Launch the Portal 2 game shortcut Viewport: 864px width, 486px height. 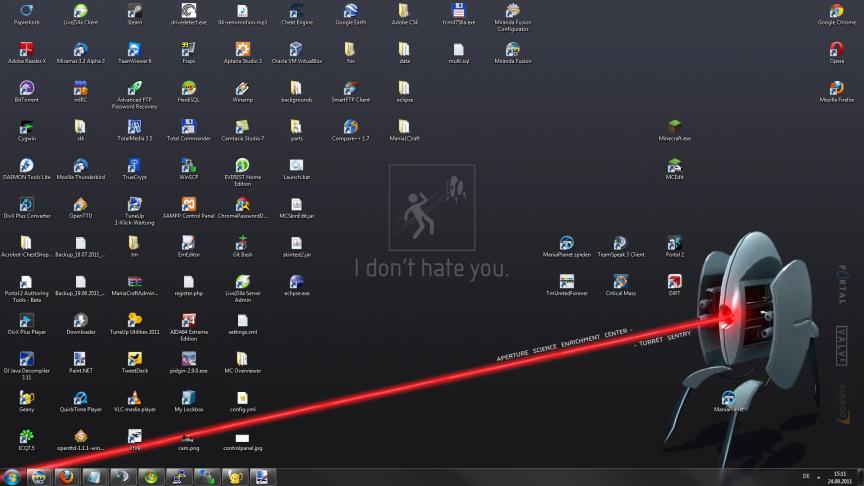[674, 246]
